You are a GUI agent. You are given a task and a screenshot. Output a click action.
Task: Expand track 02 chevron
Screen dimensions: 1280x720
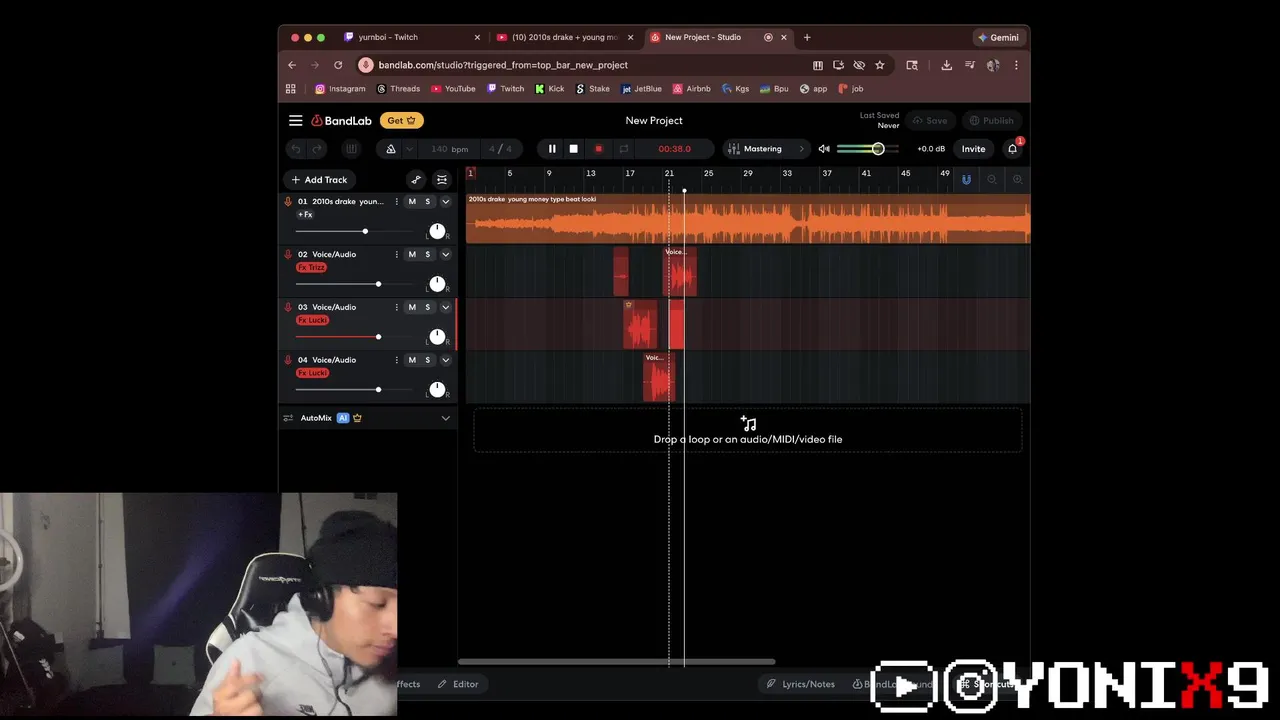[446, 255]
